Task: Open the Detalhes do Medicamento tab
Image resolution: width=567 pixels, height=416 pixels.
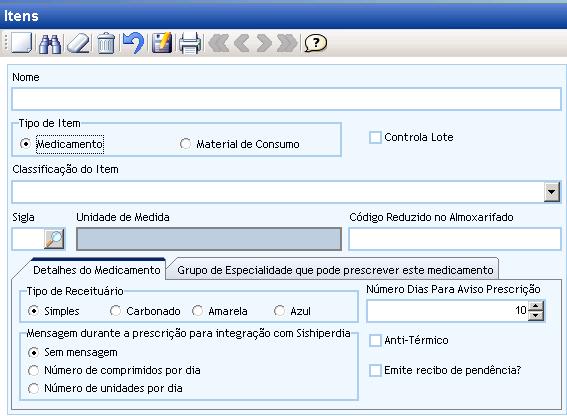Action: click(97, 270)
